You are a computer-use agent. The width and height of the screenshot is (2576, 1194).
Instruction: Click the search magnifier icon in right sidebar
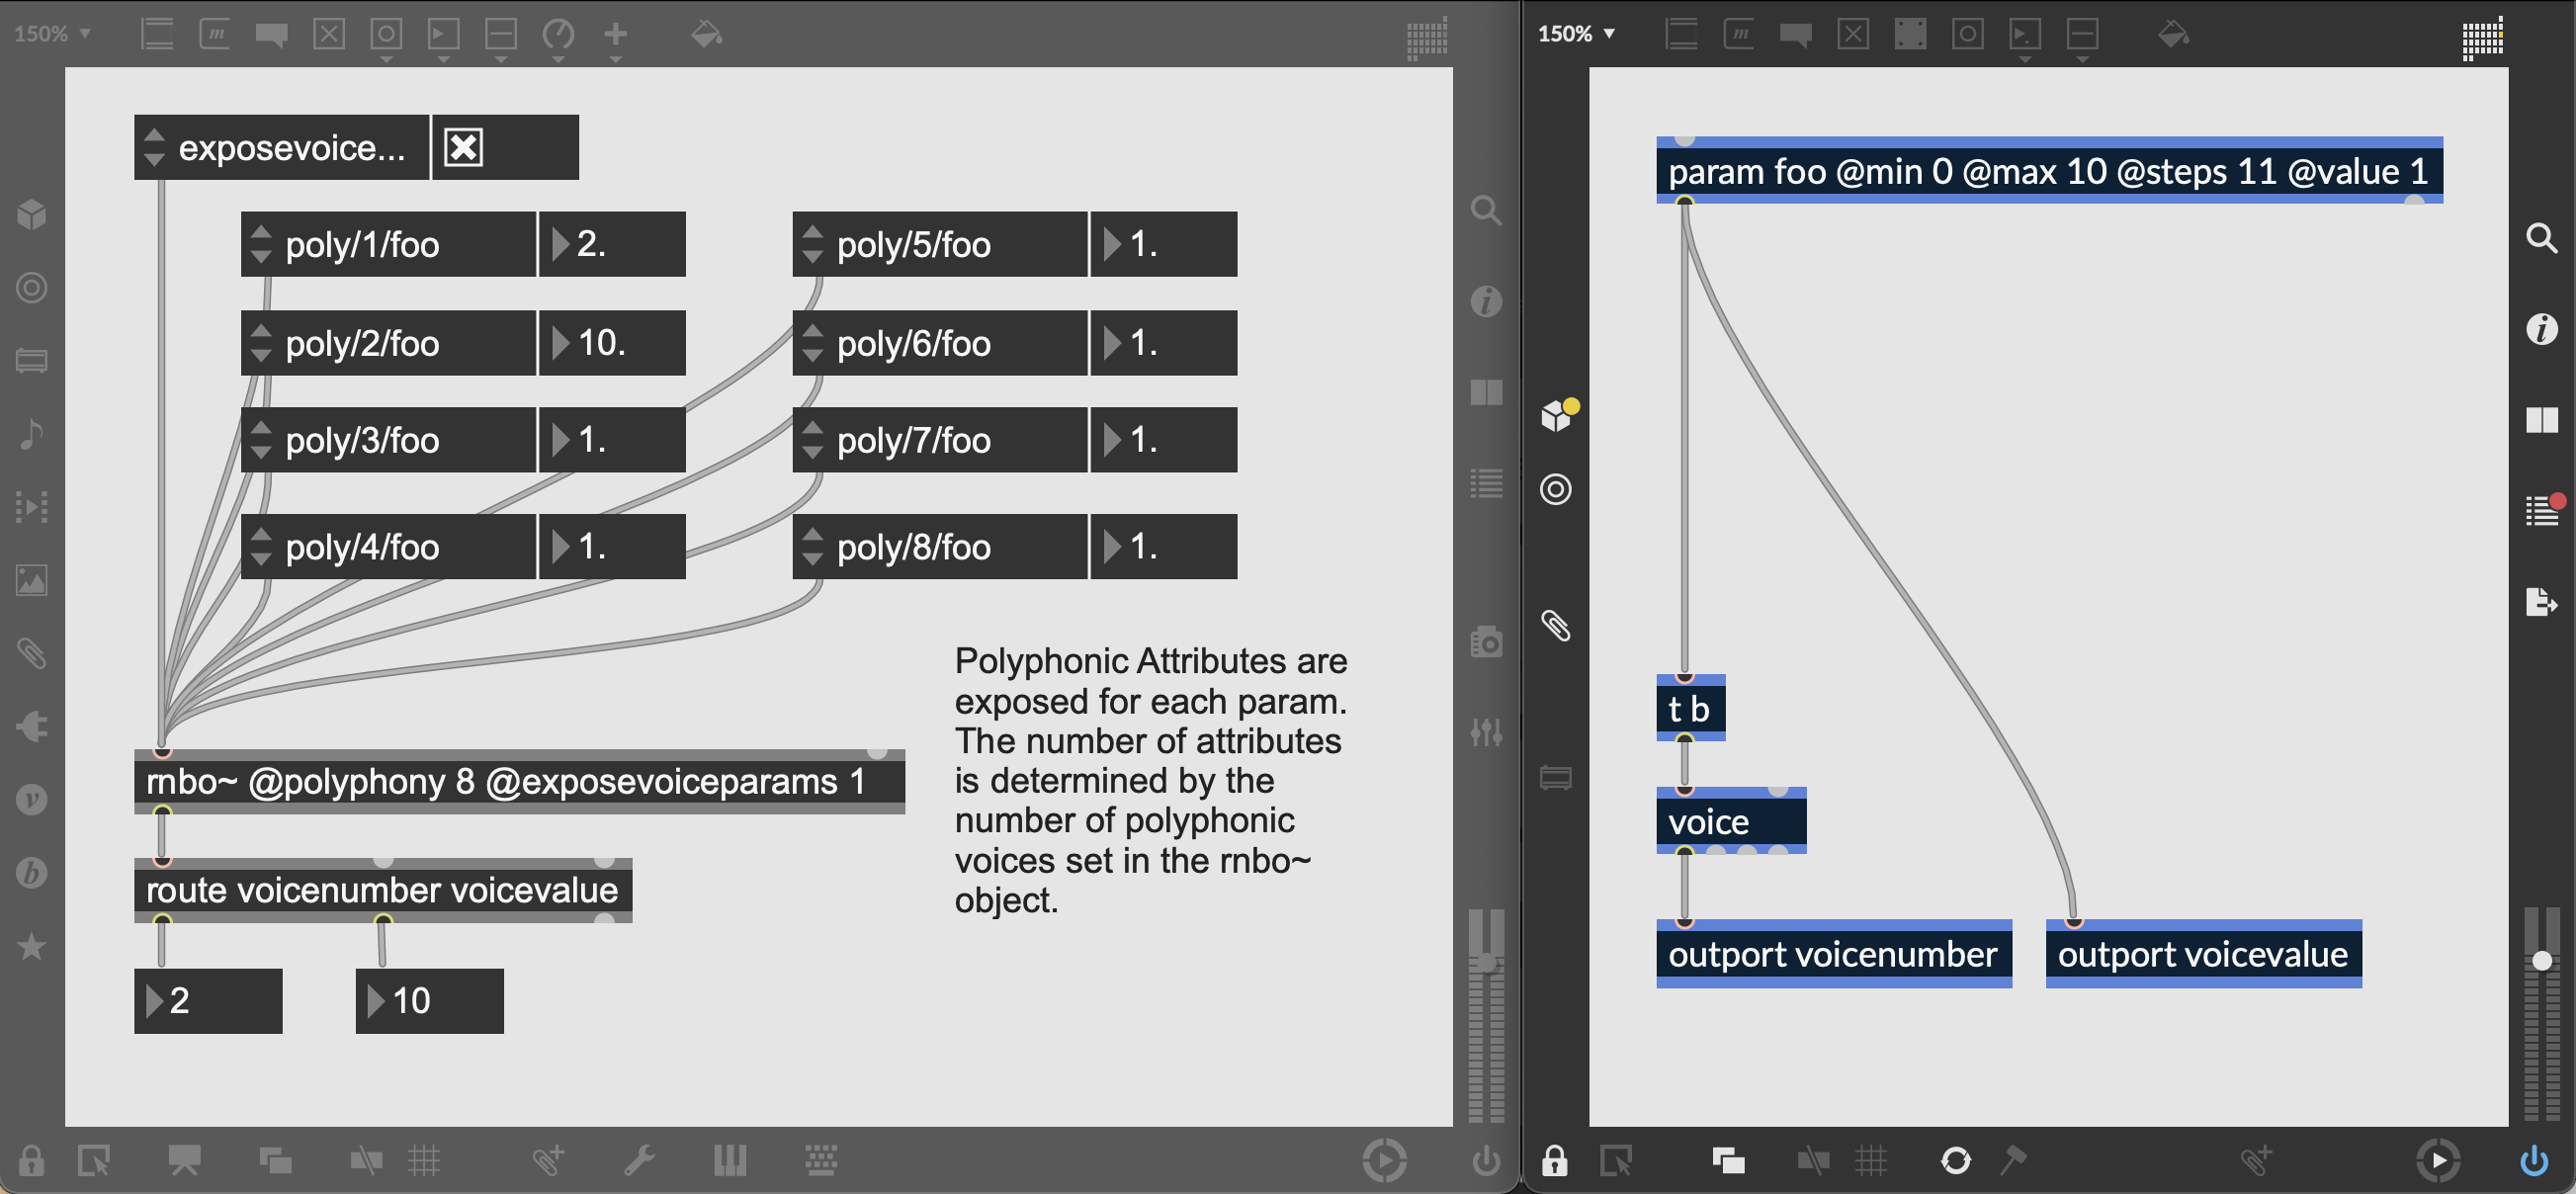pos(2541,238)
